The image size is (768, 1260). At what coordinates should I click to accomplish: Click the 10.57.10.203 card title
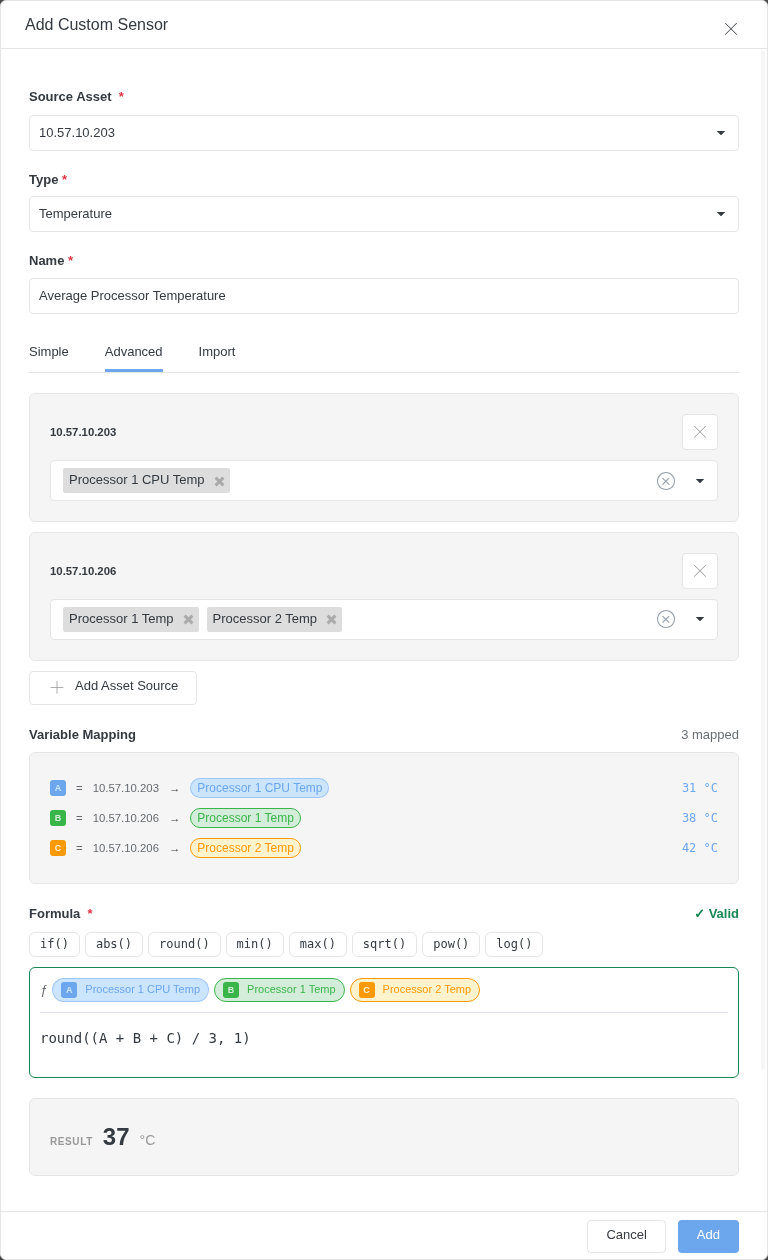click(x=83, y=432)
